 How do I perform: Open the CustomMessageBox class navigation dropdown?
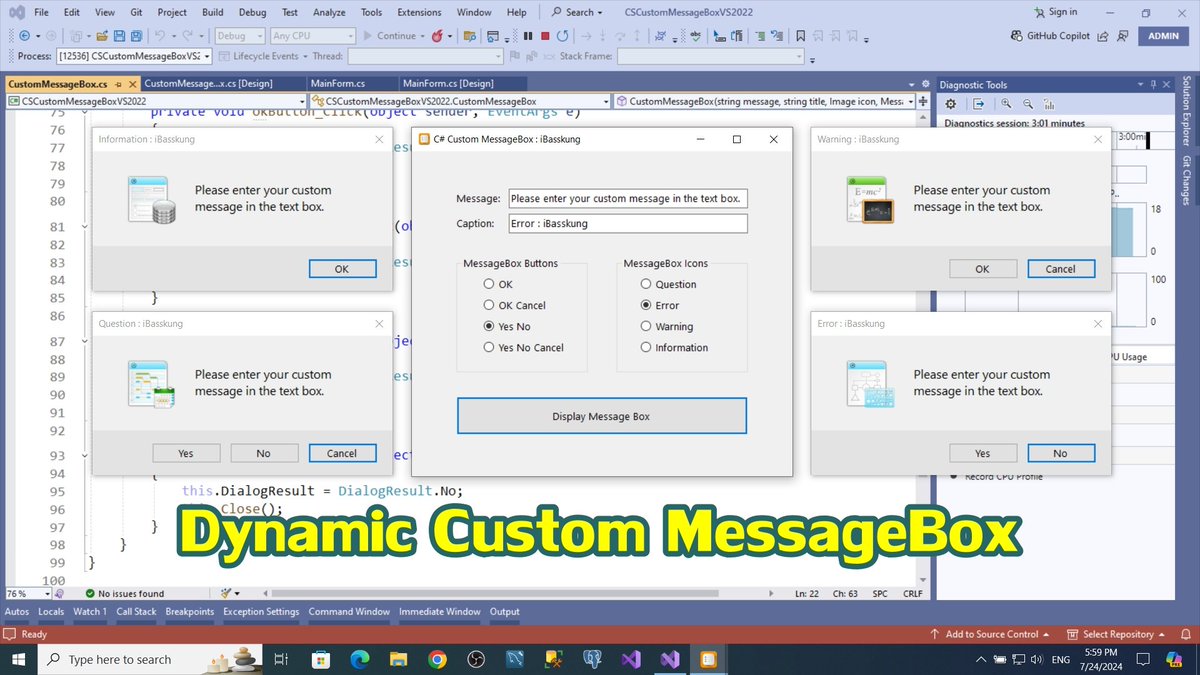click(459, 101)
